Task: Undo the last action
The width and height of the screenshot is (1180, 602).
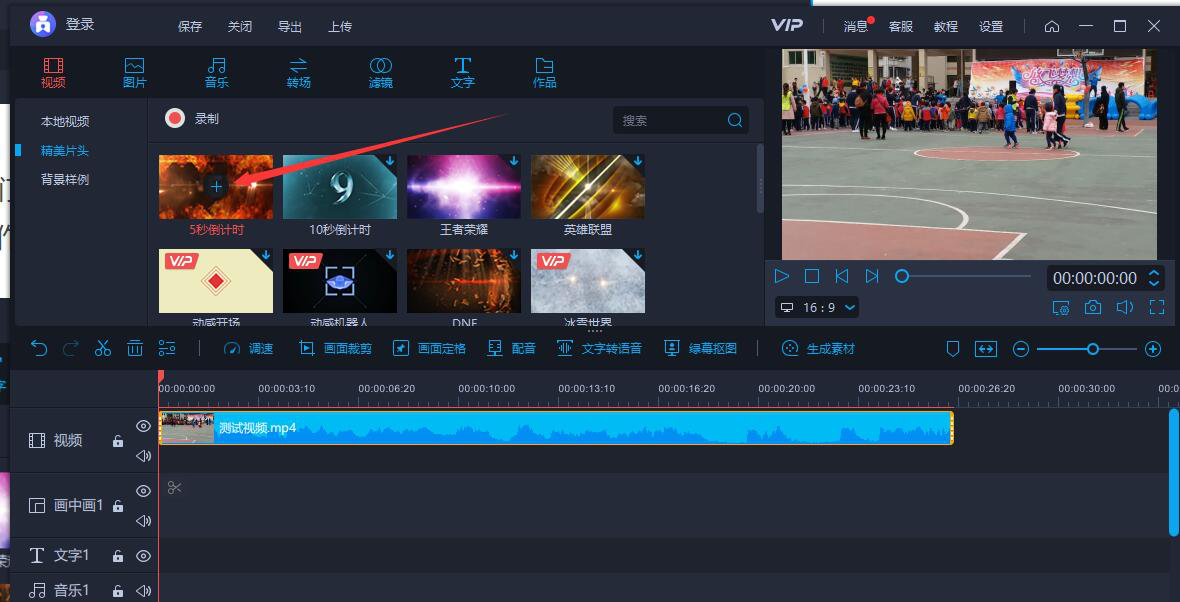Action: [x=39, y=348]
